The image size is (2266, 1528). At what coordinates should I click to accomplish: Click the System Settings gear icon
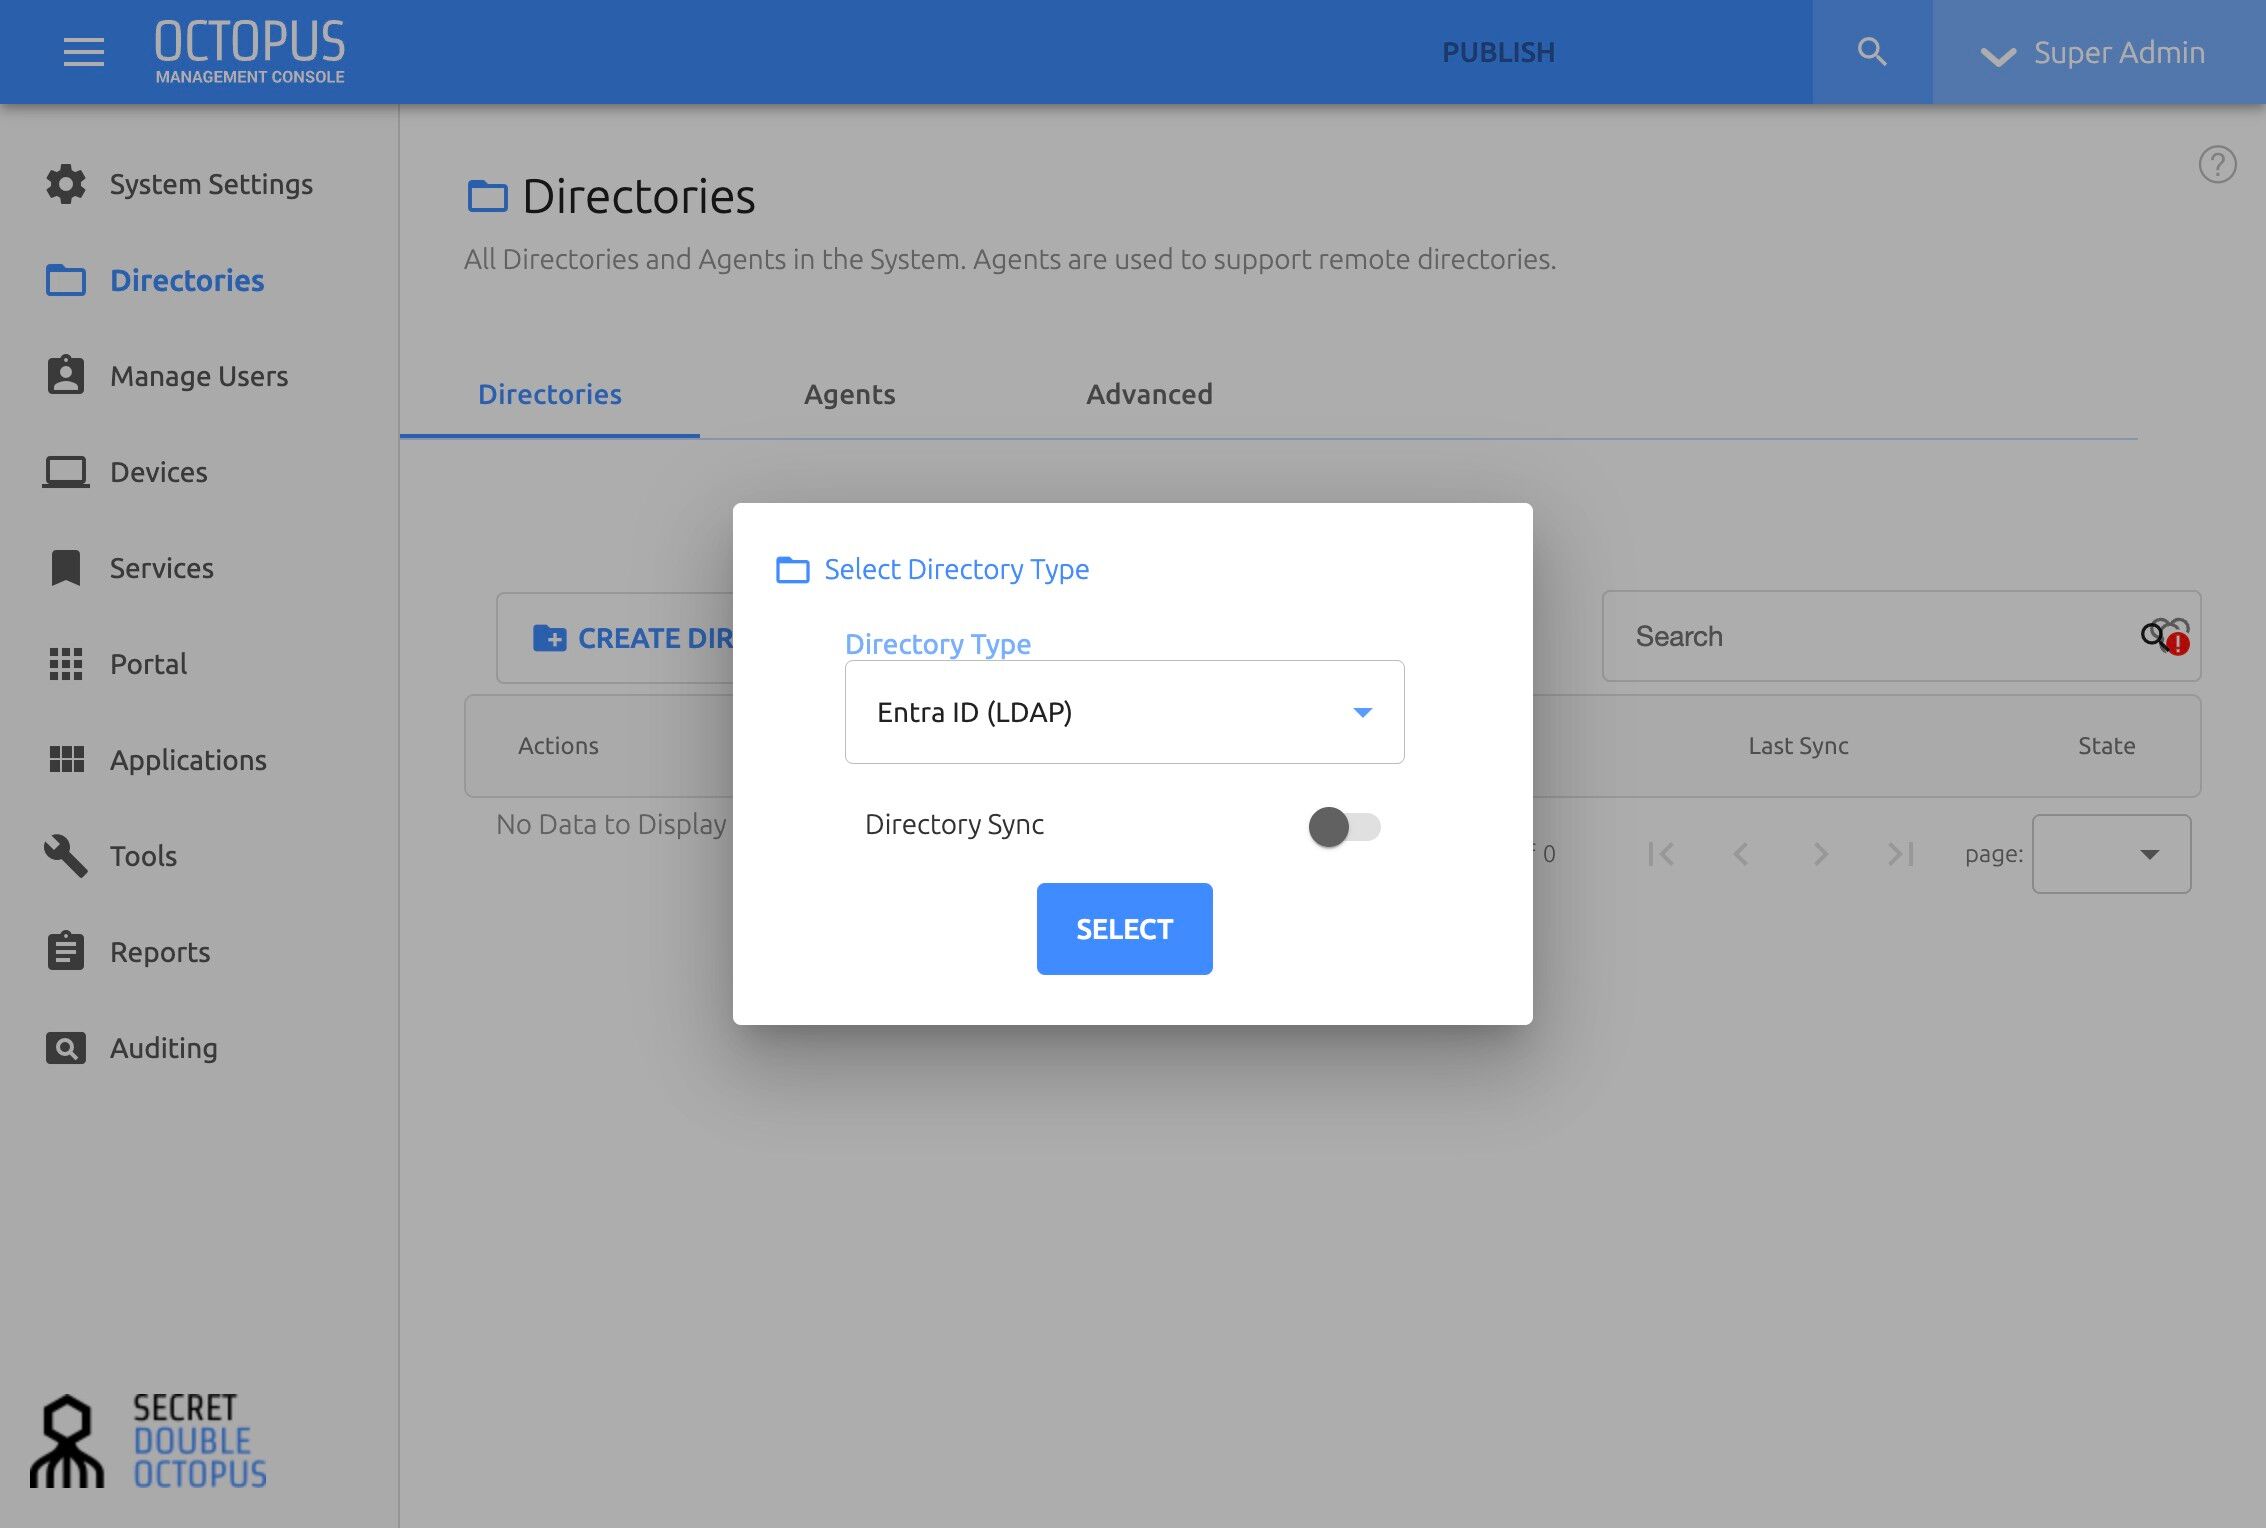[x=66, y=184]
